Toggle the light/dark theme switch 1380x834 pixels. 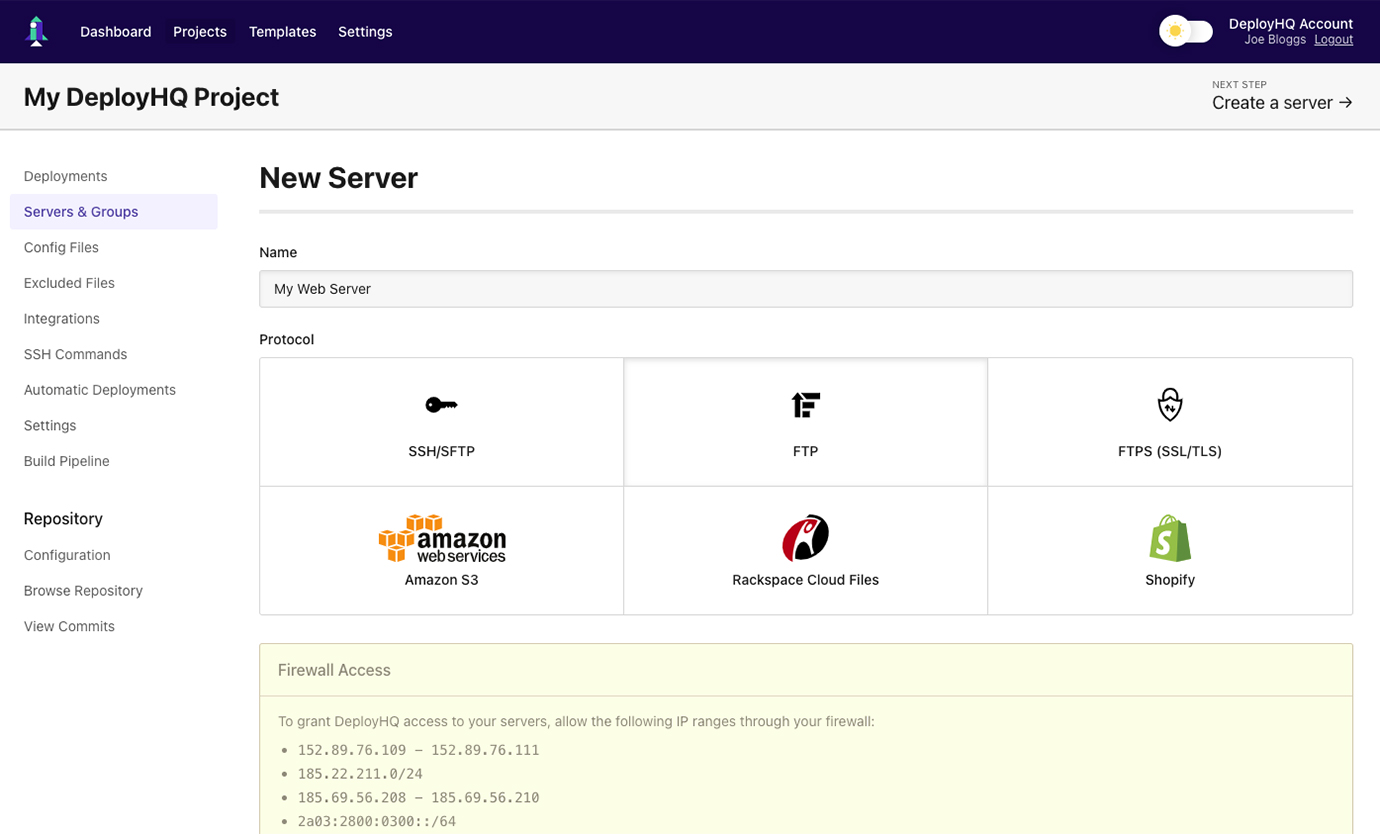pos(1185,32)
